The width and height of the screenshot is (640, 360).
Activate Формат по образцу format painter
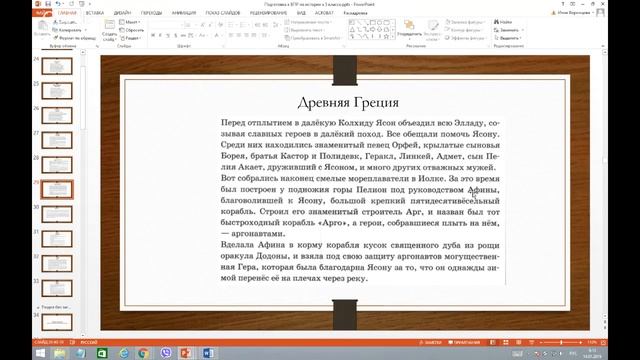click(74, 38)
